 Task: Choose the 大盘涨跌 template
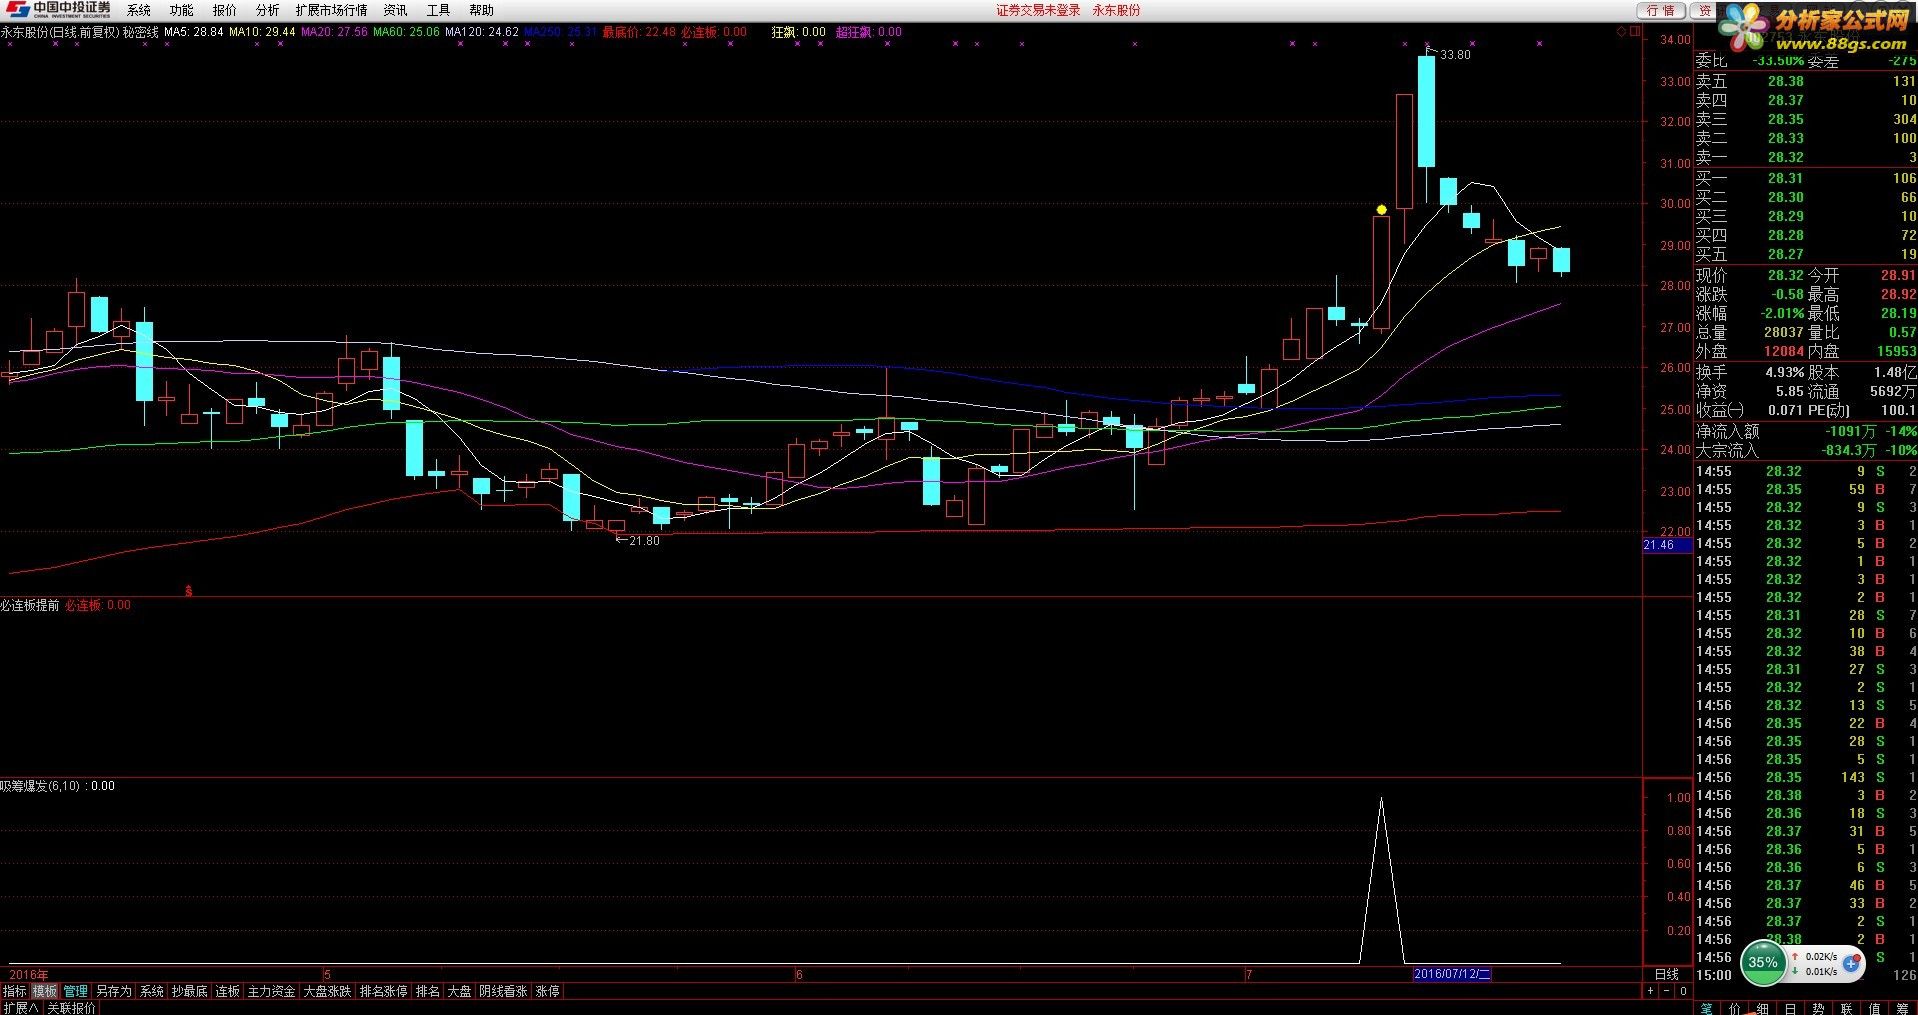point(327,991)
